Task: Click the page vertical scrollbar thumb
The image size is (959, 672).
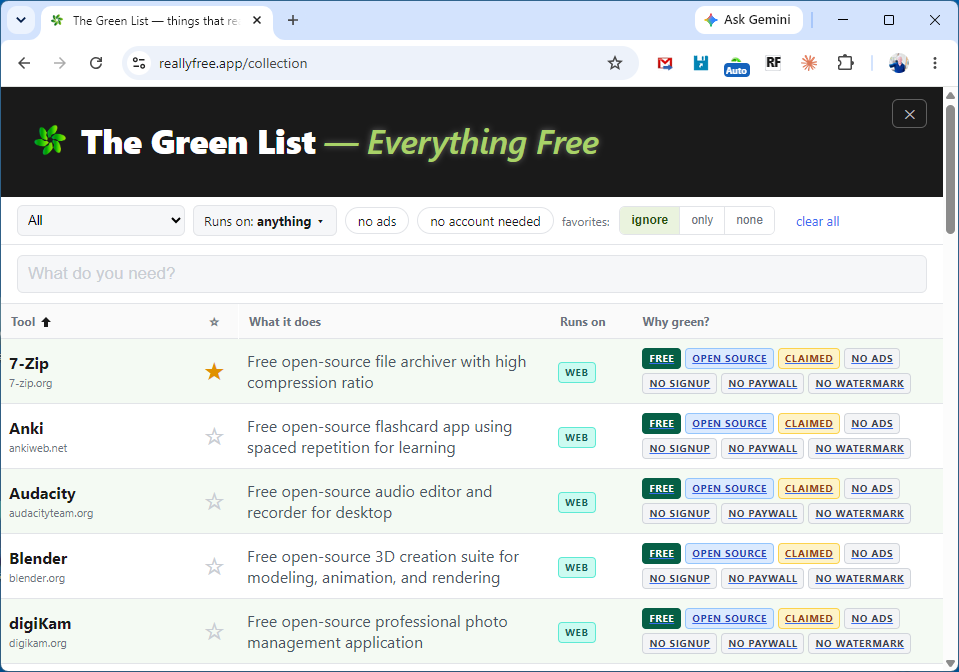Action: pos(950,169)
